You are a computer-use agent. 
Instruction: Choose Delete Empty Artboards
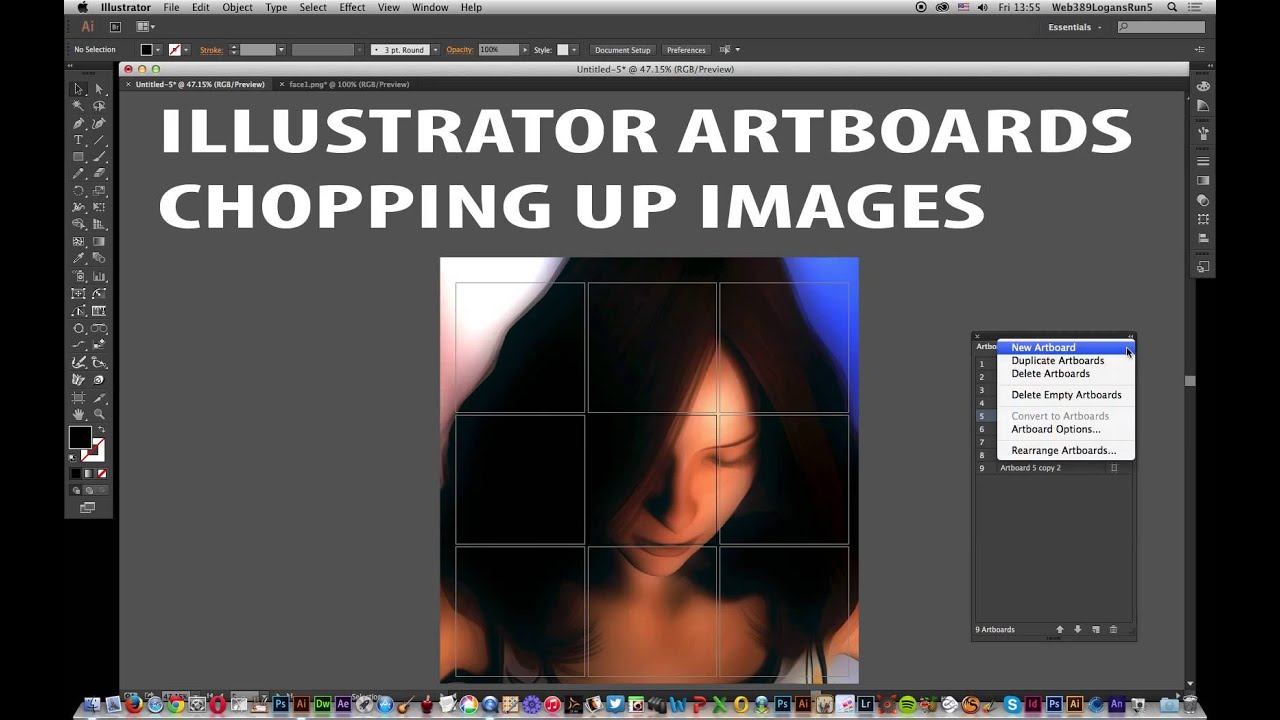[1066, 395]
